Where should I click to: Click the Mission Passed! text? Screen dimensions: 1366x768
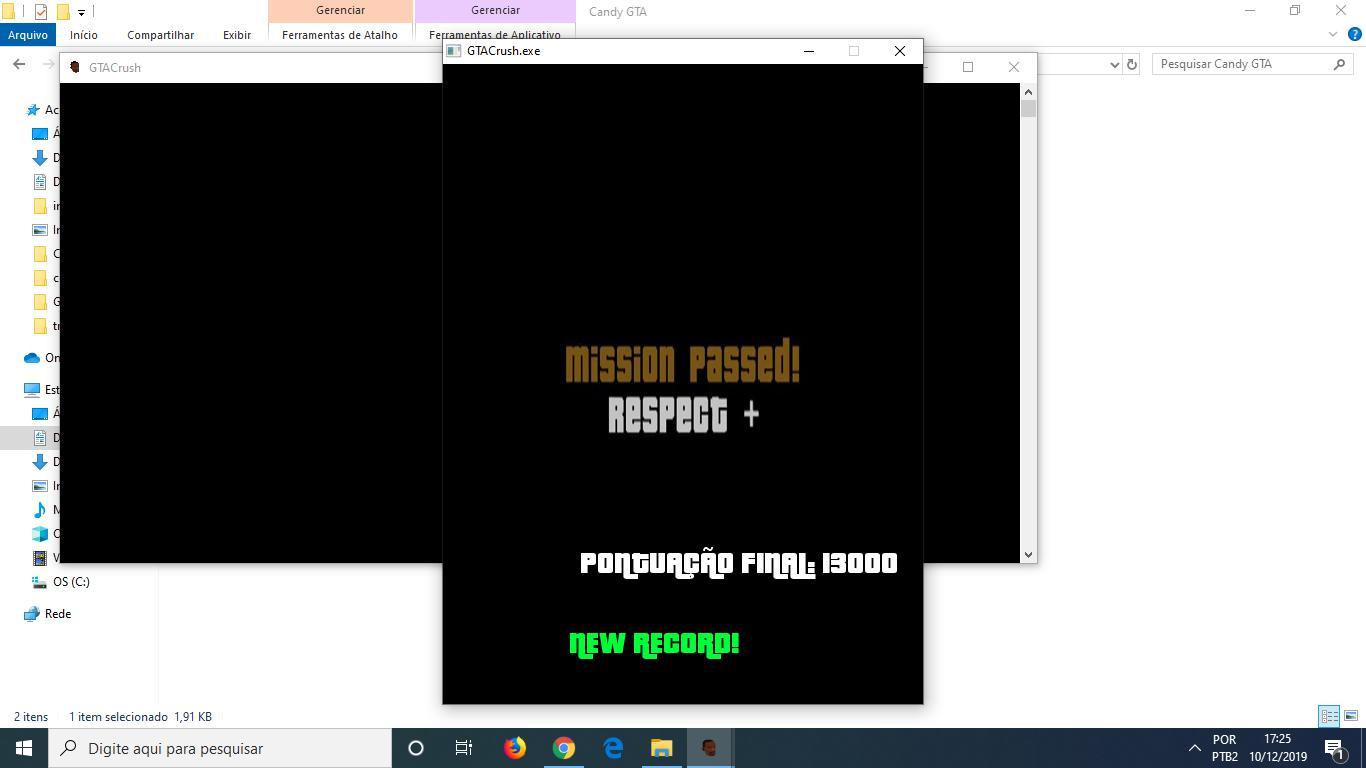tap(683, 362)
